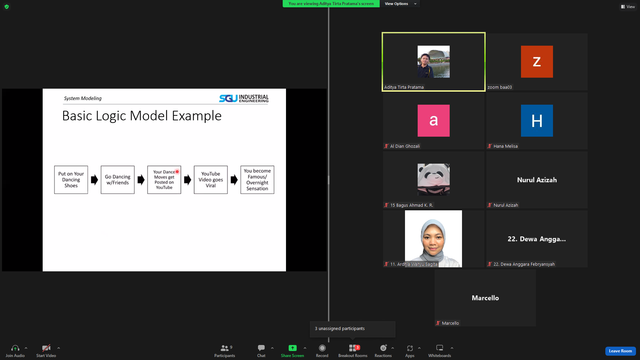
Task: Click the 3 unassigned participants tooltip
Action: (353, 329)
